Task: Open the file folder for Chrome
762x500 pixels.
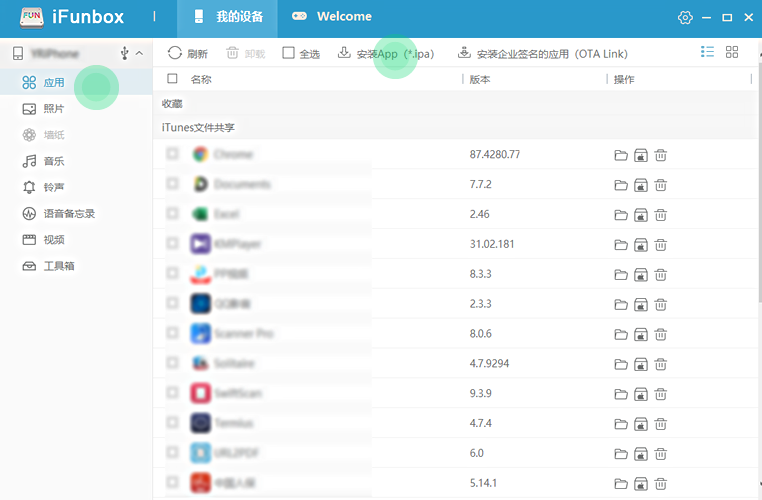Action: [621, 155]
